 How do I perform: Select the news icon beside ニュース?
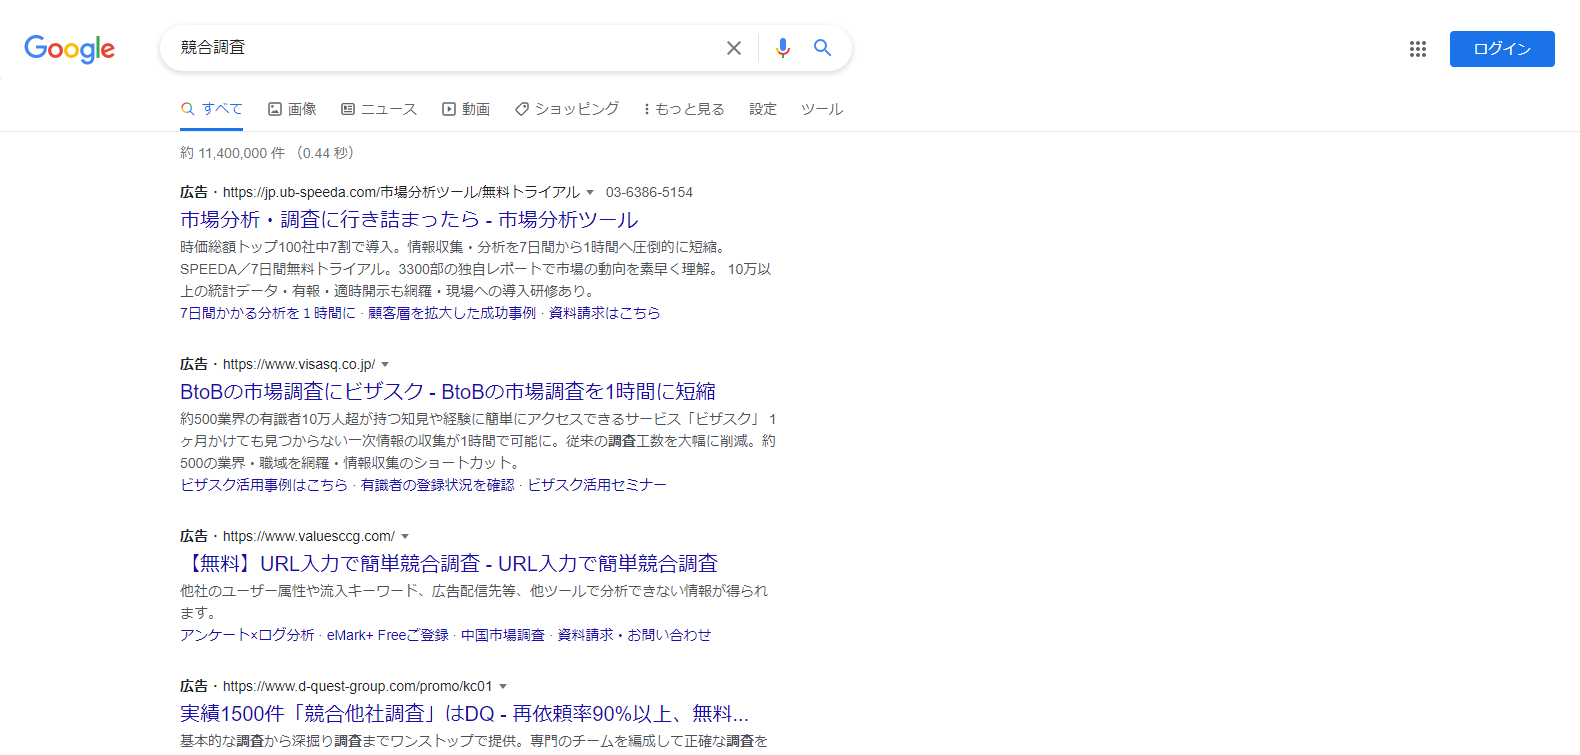coord(348,109)
